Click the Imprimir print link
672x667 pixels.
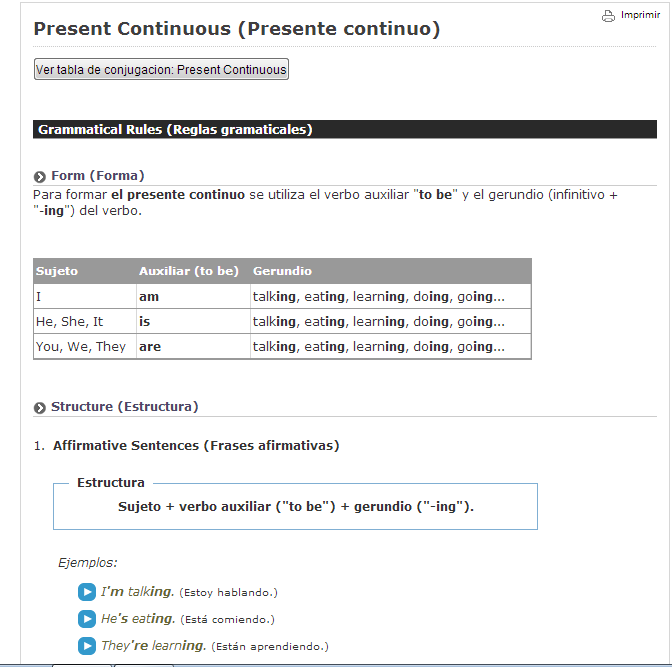tap(640, 15)
